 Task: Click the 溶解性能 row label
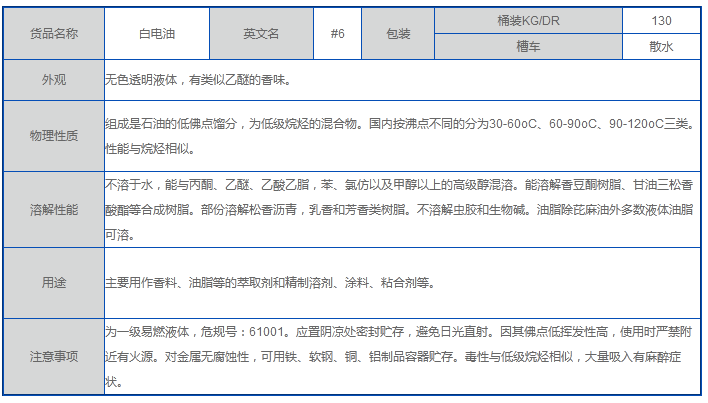(54, 209)
